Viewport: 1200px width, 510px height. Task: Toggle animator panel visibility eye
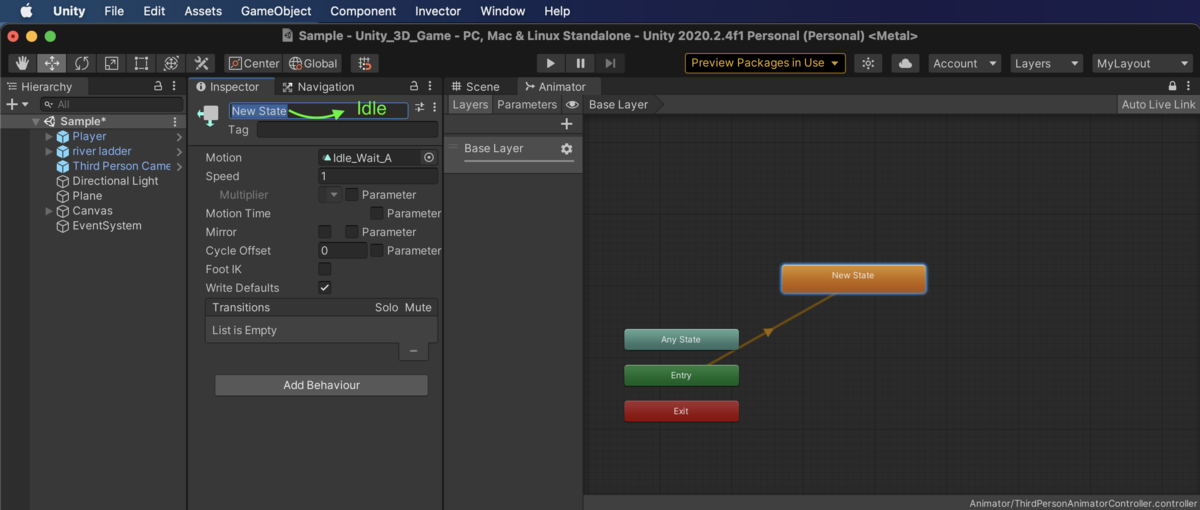[572, 104]
